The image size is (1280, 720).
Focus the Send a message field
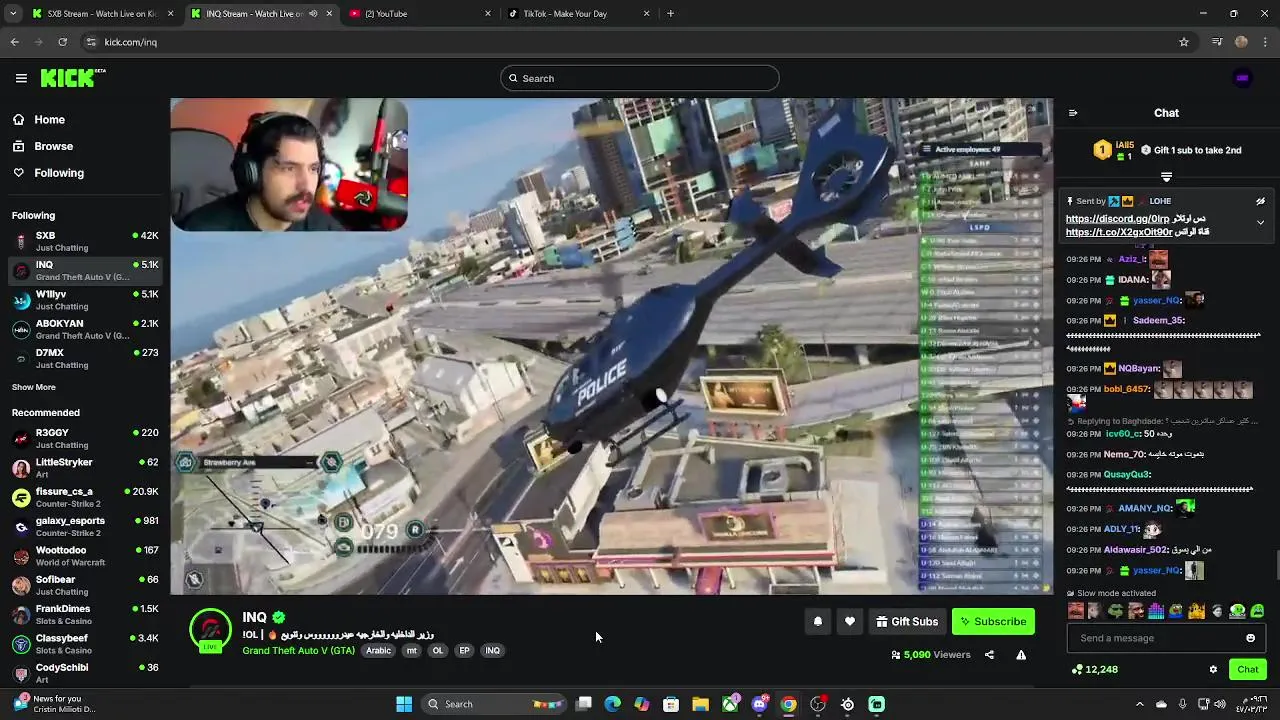(x=1166, y=638)
